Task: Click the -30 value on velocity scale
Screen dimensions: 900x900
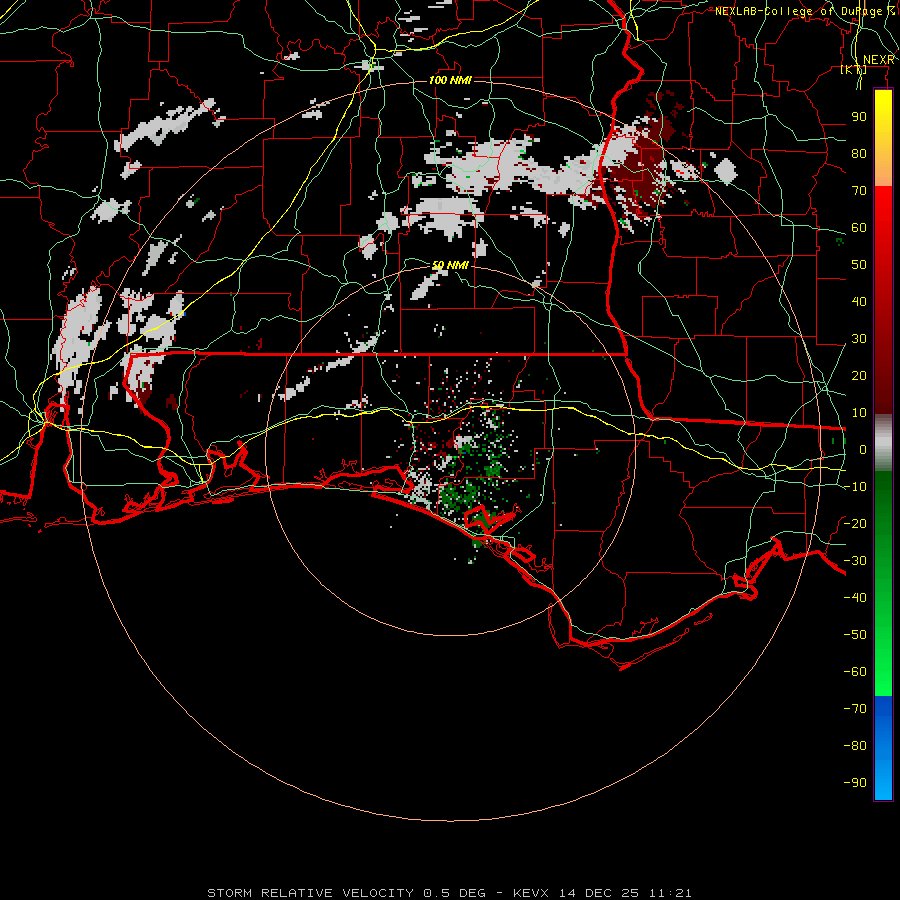Action: 855,561
